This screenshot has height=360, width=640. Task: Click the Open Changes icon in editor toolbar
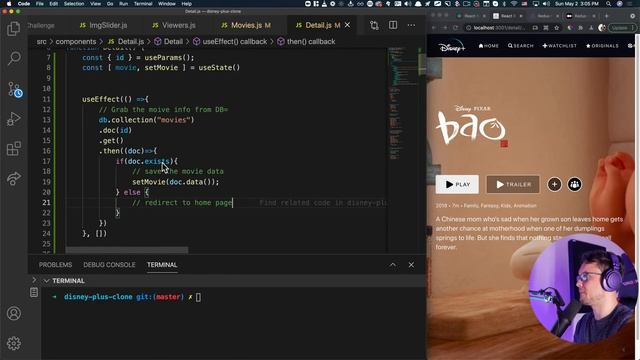pyautogui.click(x=374, y=25)
